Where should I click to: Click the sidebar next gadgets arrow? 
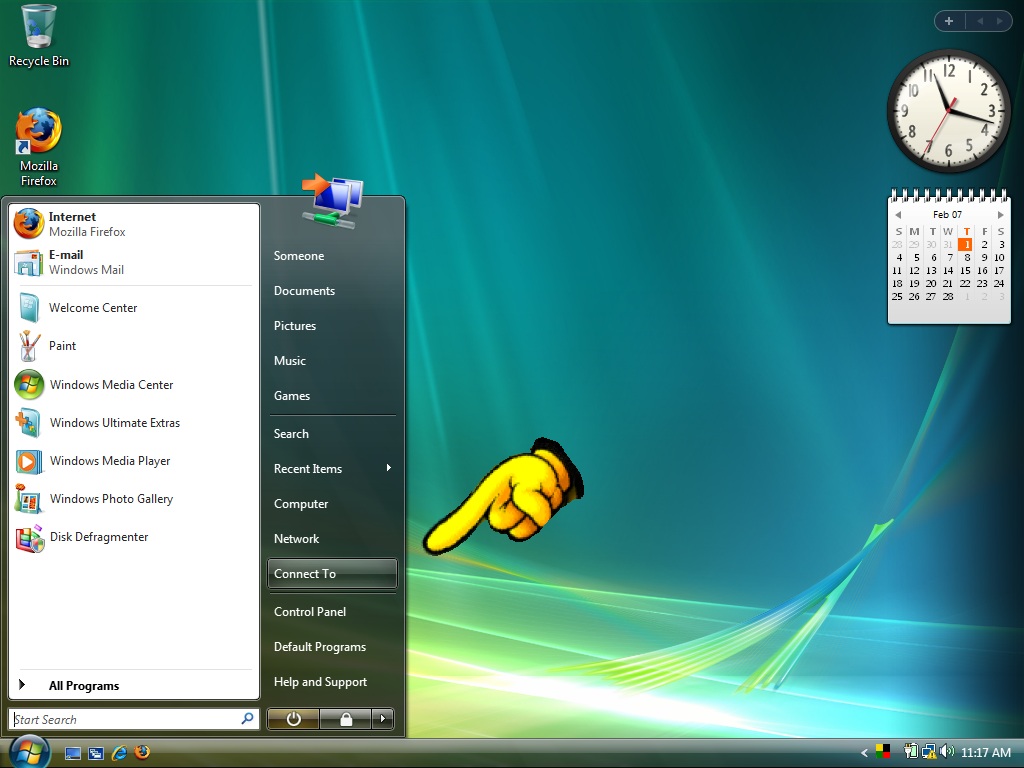pyautogui.click(x=999, y=22)
